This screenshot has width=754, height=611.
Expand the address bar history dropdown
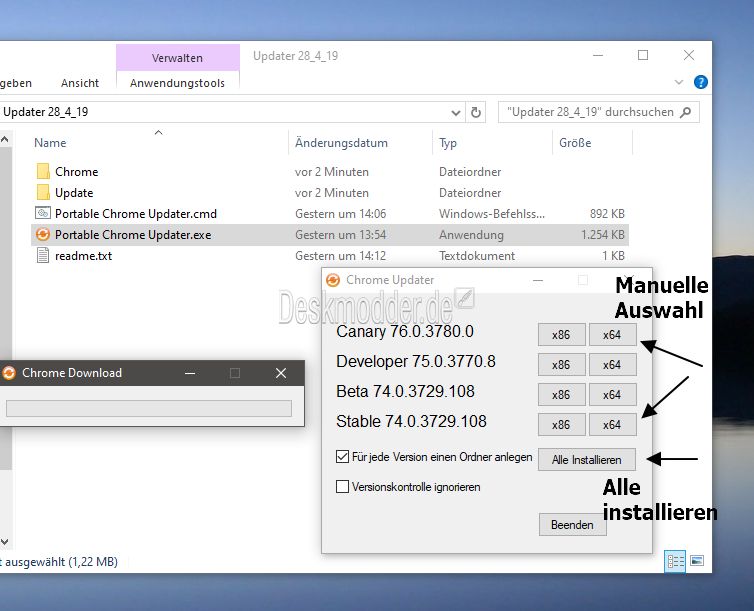coord(456,112)
